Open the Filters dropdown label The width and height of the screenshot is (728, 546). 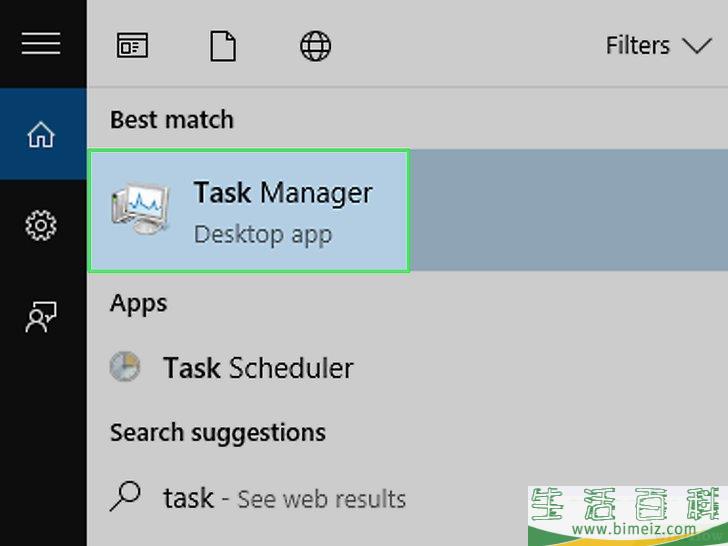click(x=638, y=46)
